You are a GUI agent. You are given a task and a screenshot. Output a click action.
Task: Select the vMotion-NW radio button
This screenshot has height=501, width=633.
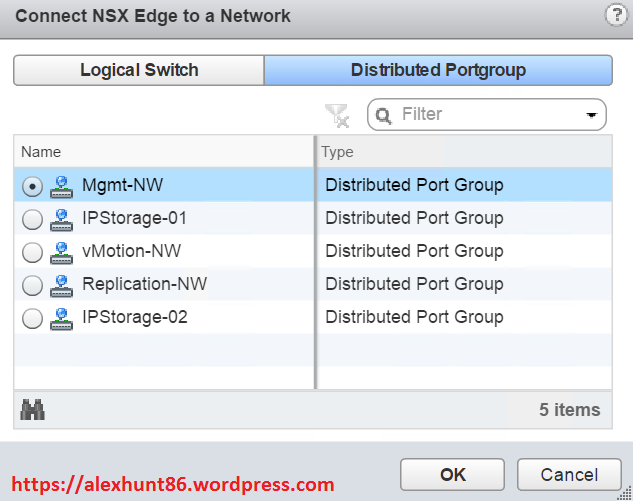coord(32,252)
